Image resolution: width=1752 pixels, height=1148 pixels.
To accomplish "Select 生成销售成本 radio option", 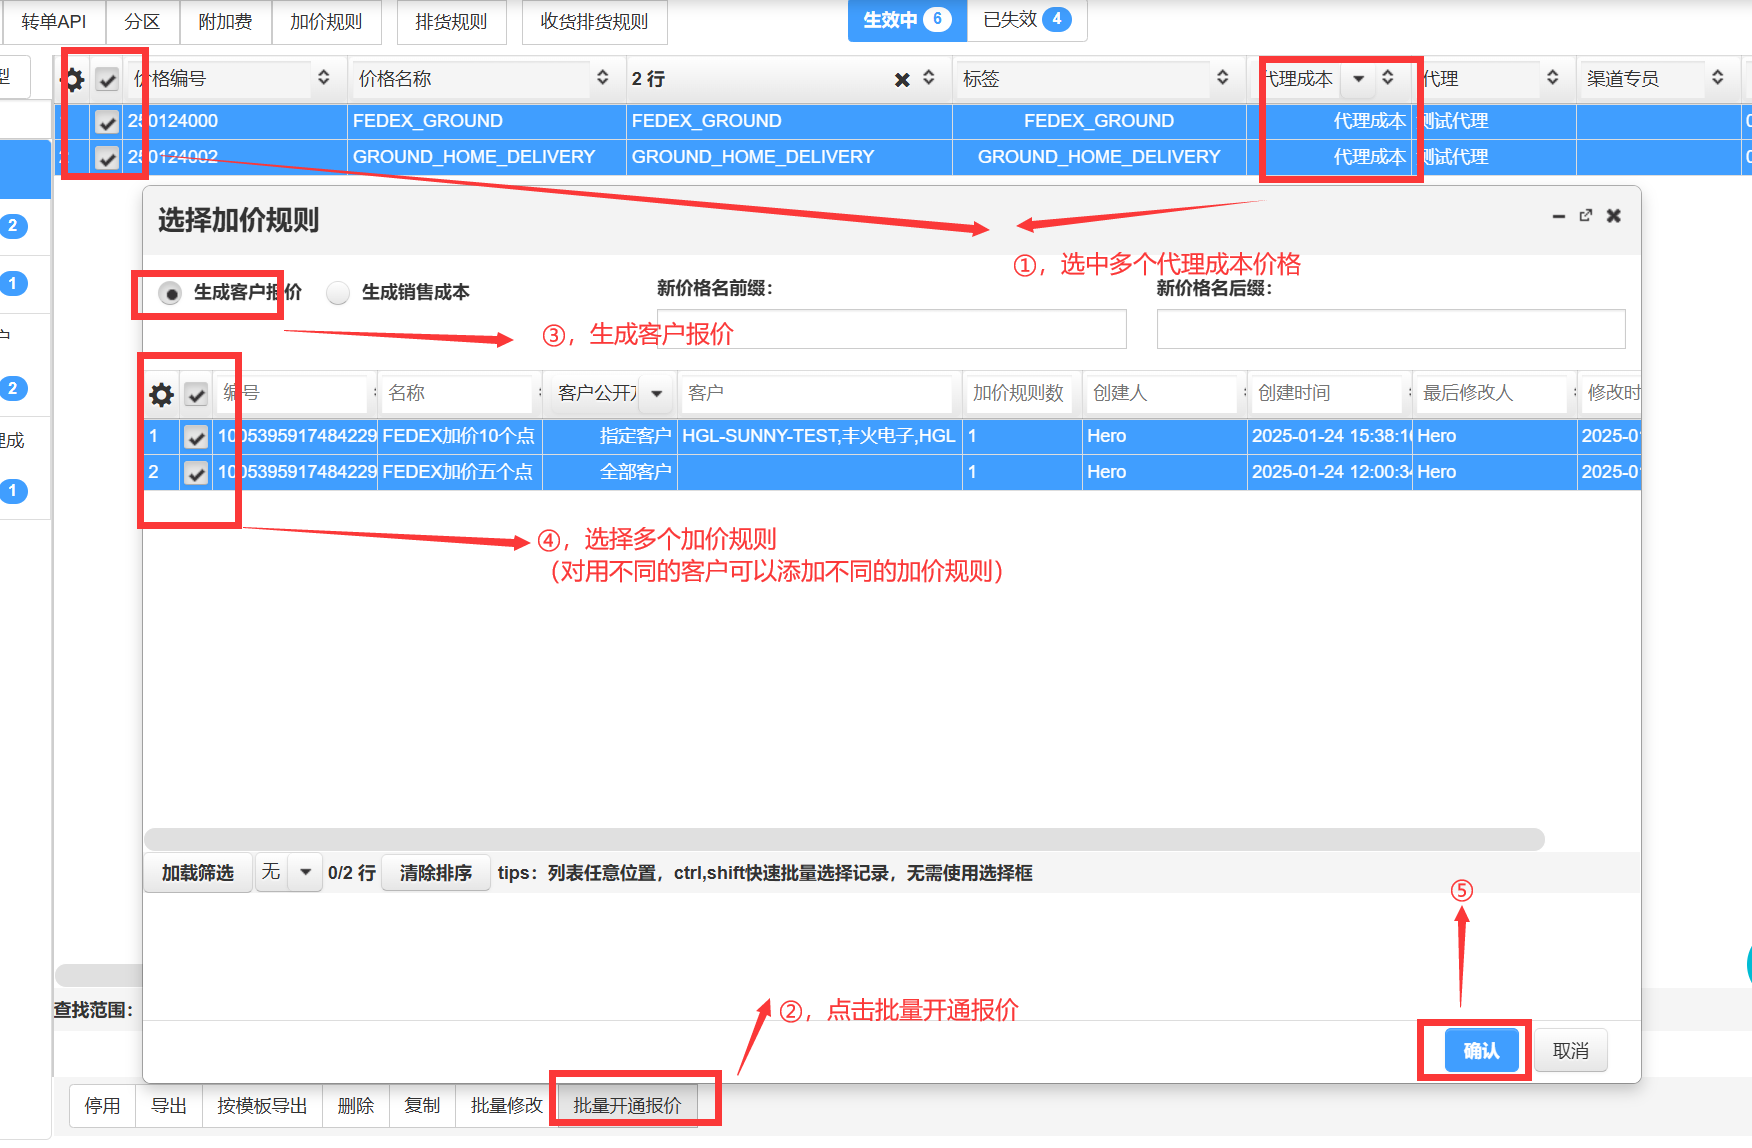I will [x=338, y=293].
